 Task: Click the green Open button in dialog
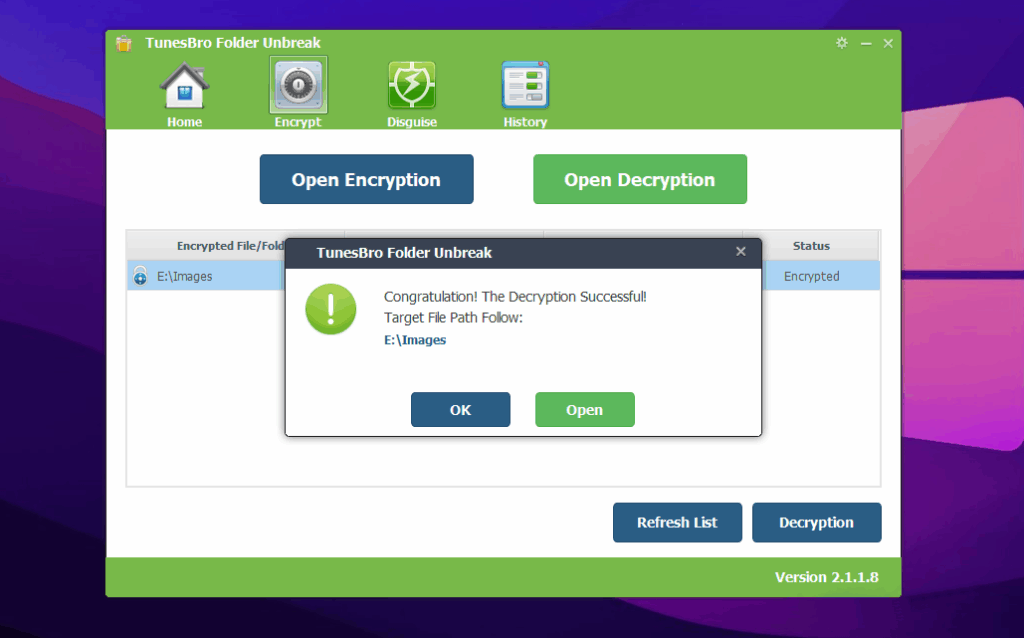click(584, 410)
